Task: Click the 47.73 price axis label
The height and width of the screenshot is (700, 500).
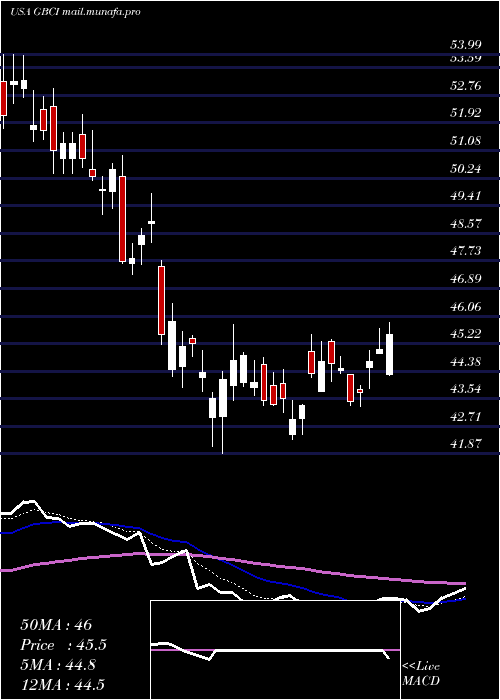Action: 466,251
